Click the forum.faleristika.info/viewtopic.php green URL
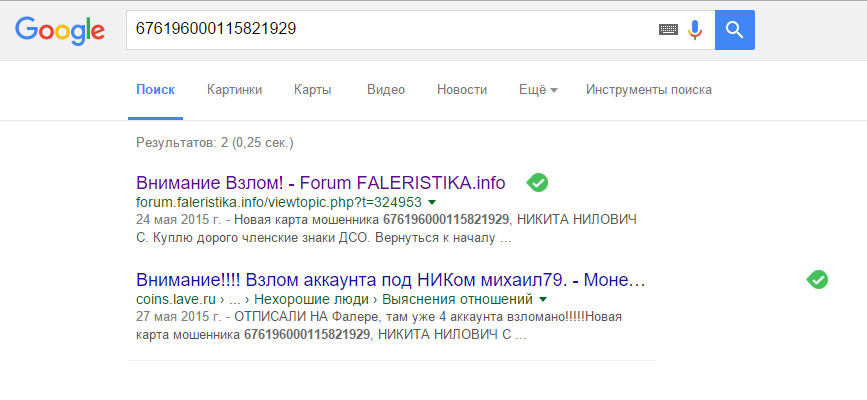This screenshot has width=867, height=400. point(278,202)
